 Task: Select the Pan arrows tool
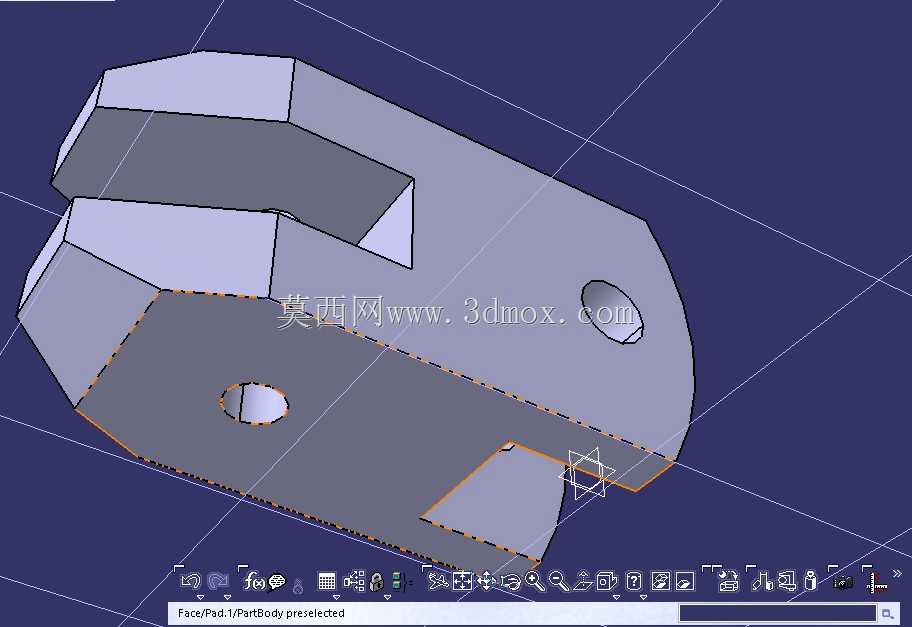point(486,581)
